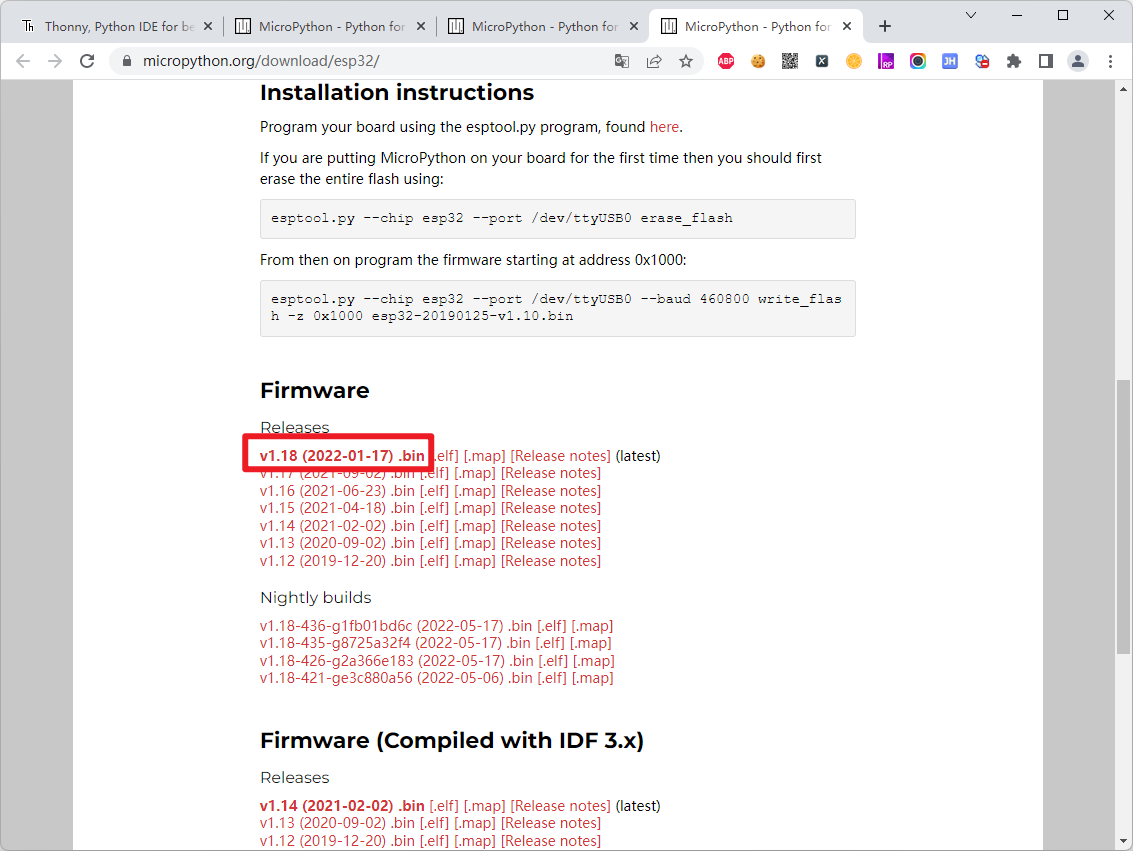1133x851 pixels.
Task: Download v1.14 (2021-02-02) .bin under Firmware
Action: 337,526
